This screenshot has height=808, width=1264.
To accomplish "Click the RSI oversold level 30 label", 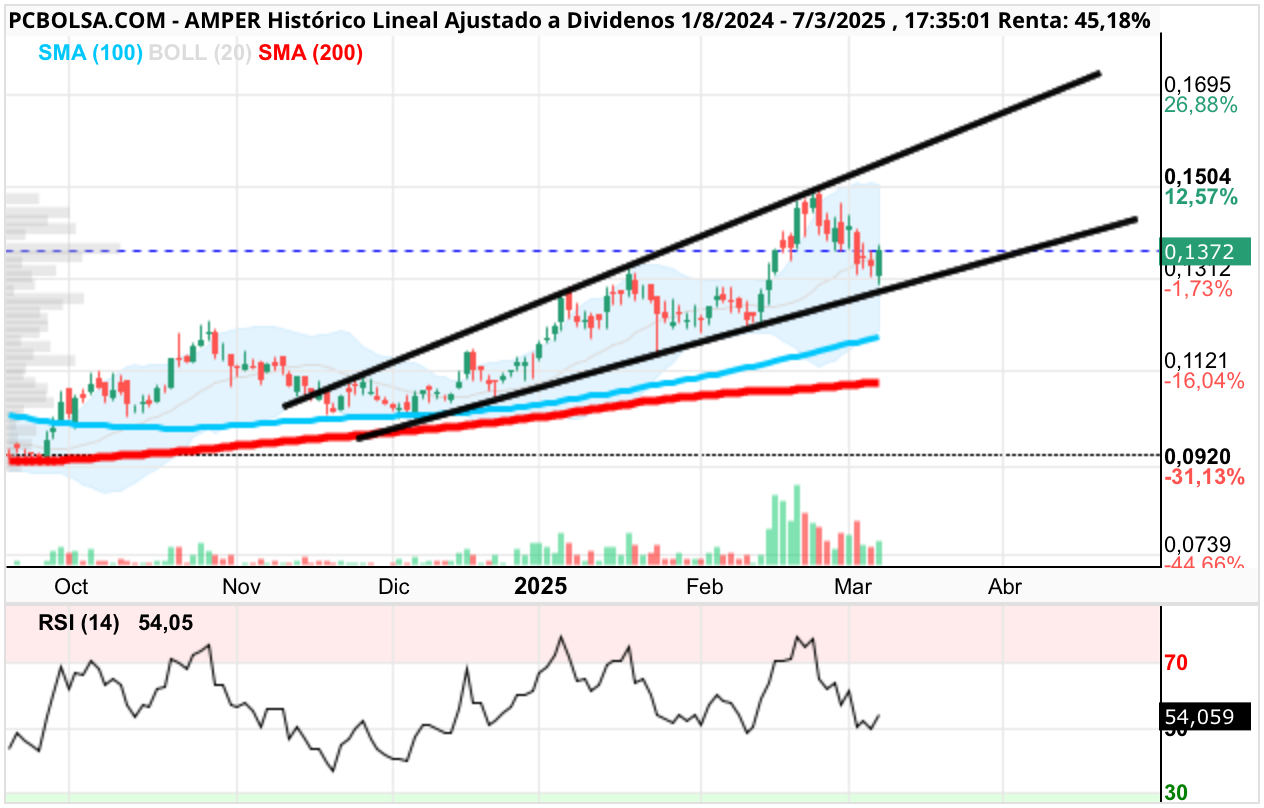I will pyautogui.click(x=1176, y=793).
